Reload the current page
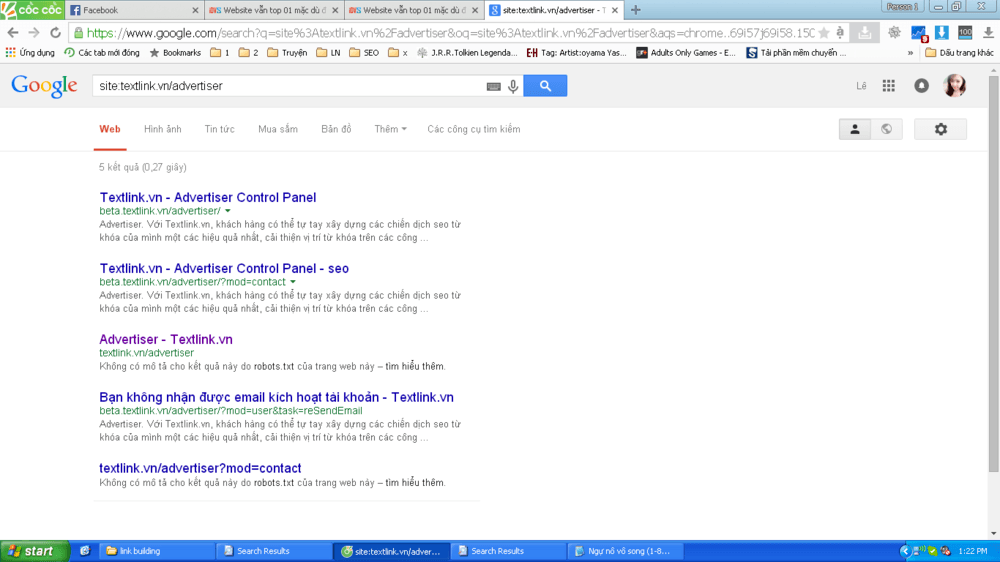Screen dimensions: 1000x562 (x=55, y=33)
